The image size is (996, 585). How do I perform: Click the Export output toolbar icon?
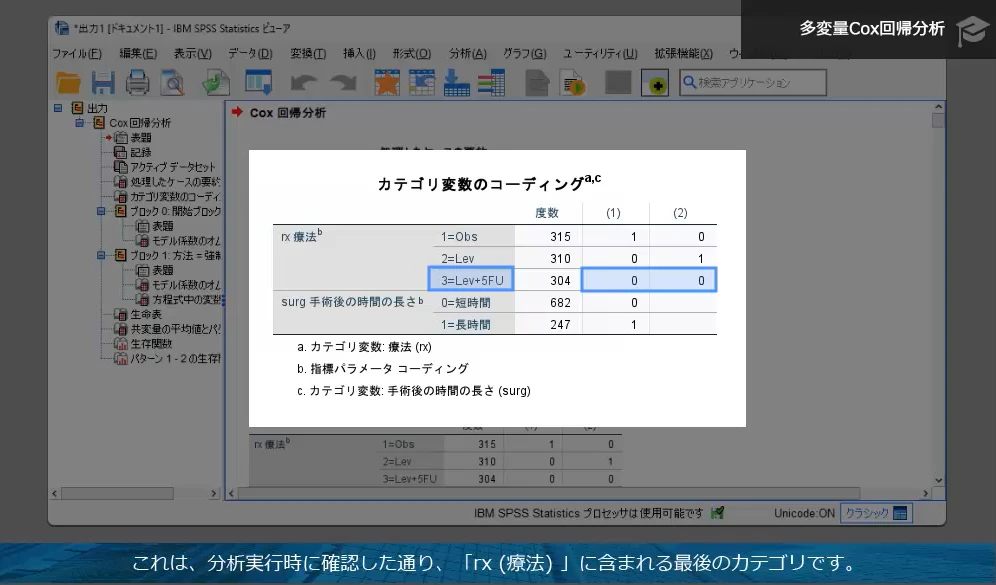click(216, 83)
